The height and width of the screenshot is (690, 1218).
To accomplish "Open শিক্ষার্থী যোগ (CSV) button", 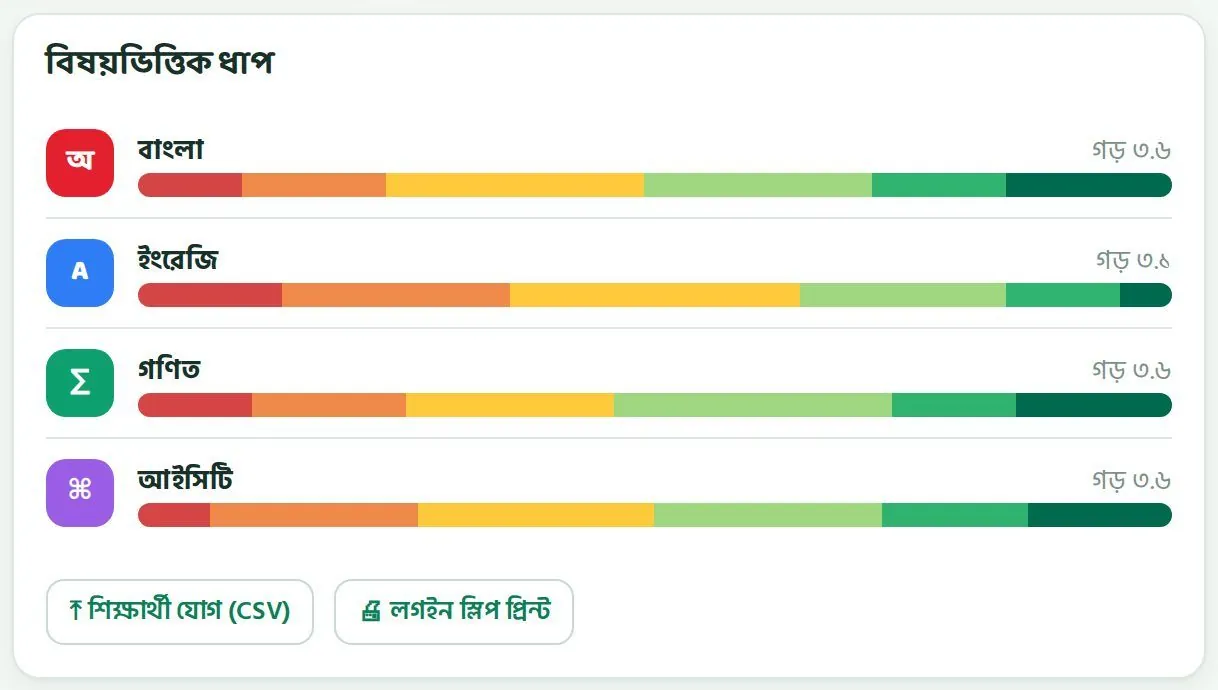I will pyautogui.click(x=180, y=612).
